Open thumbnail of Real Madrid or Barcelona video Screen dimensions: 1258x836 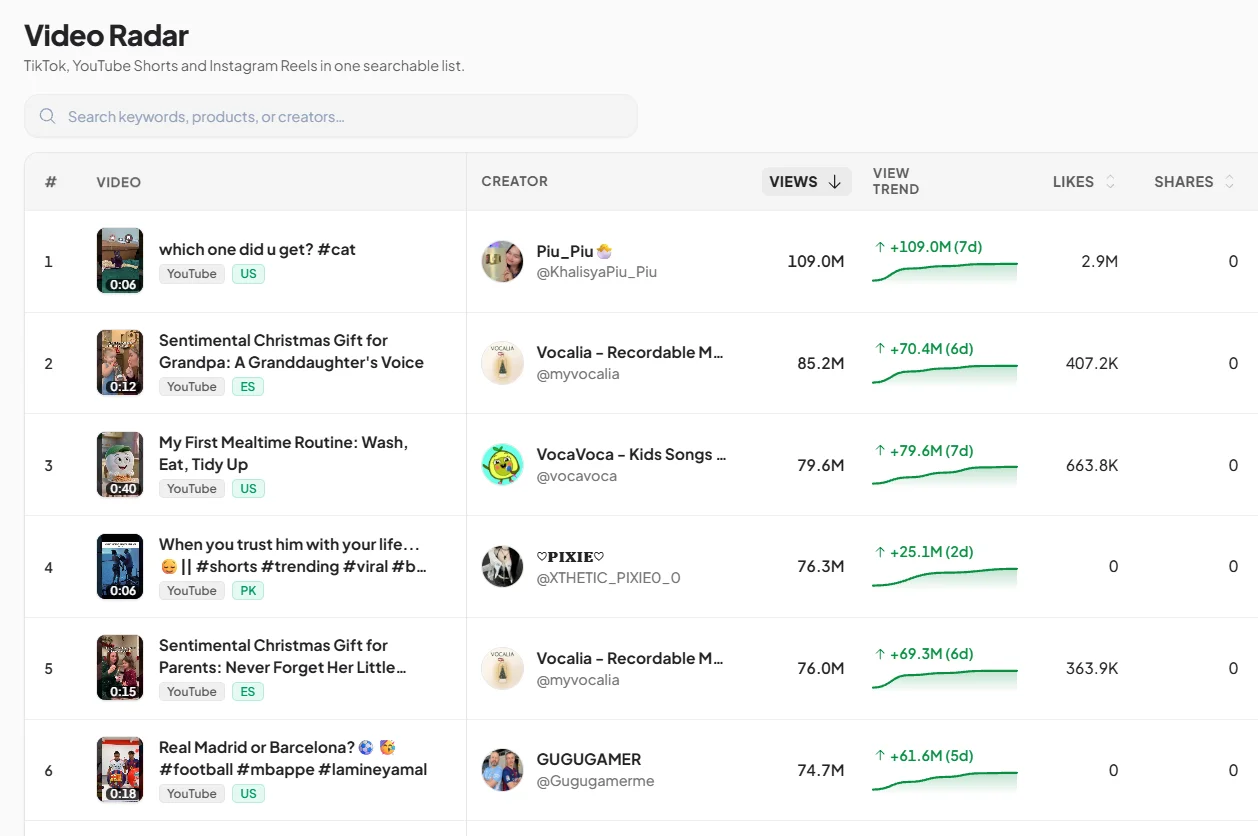pos(120,770)
